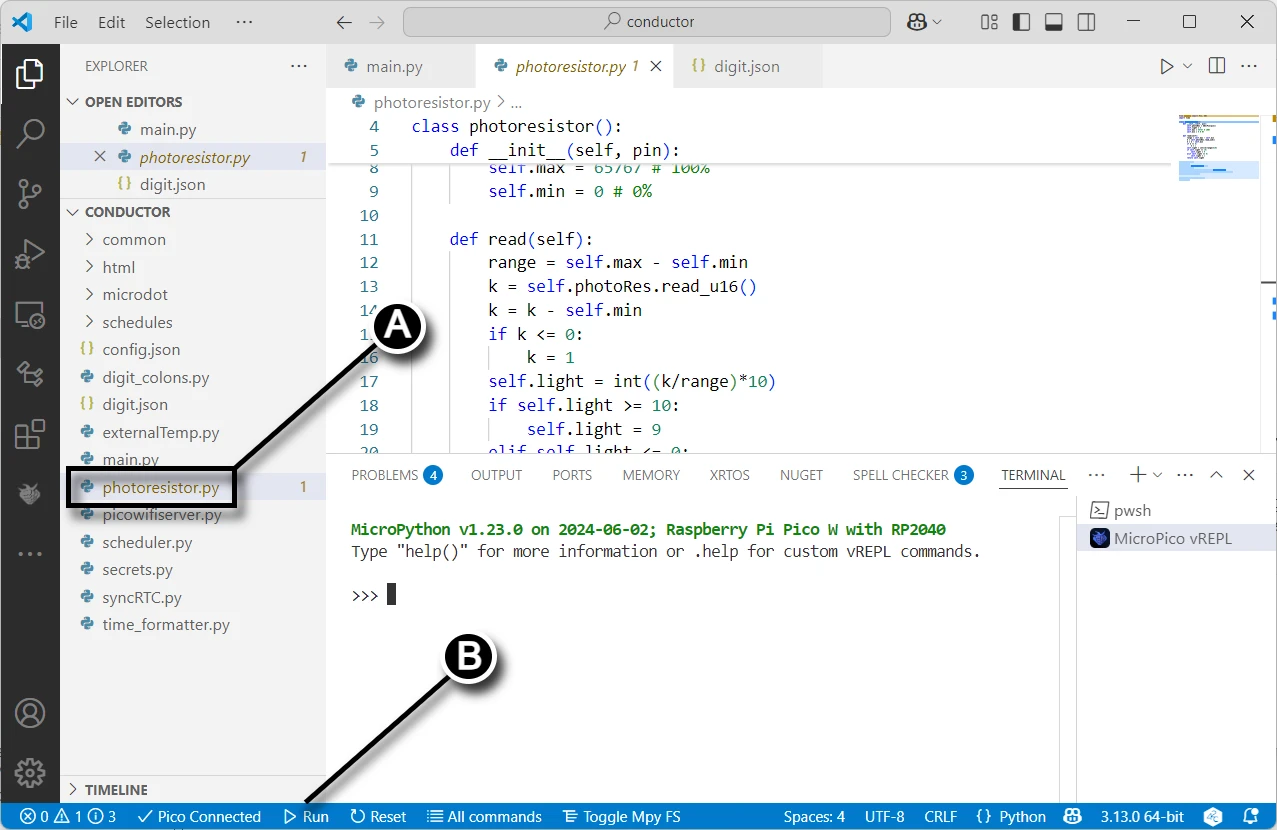Image resolution: width=1277 pixels, height=830 pixels.
Task: Click Toggle Mpy FS in status bar
Action: [621, 817]
